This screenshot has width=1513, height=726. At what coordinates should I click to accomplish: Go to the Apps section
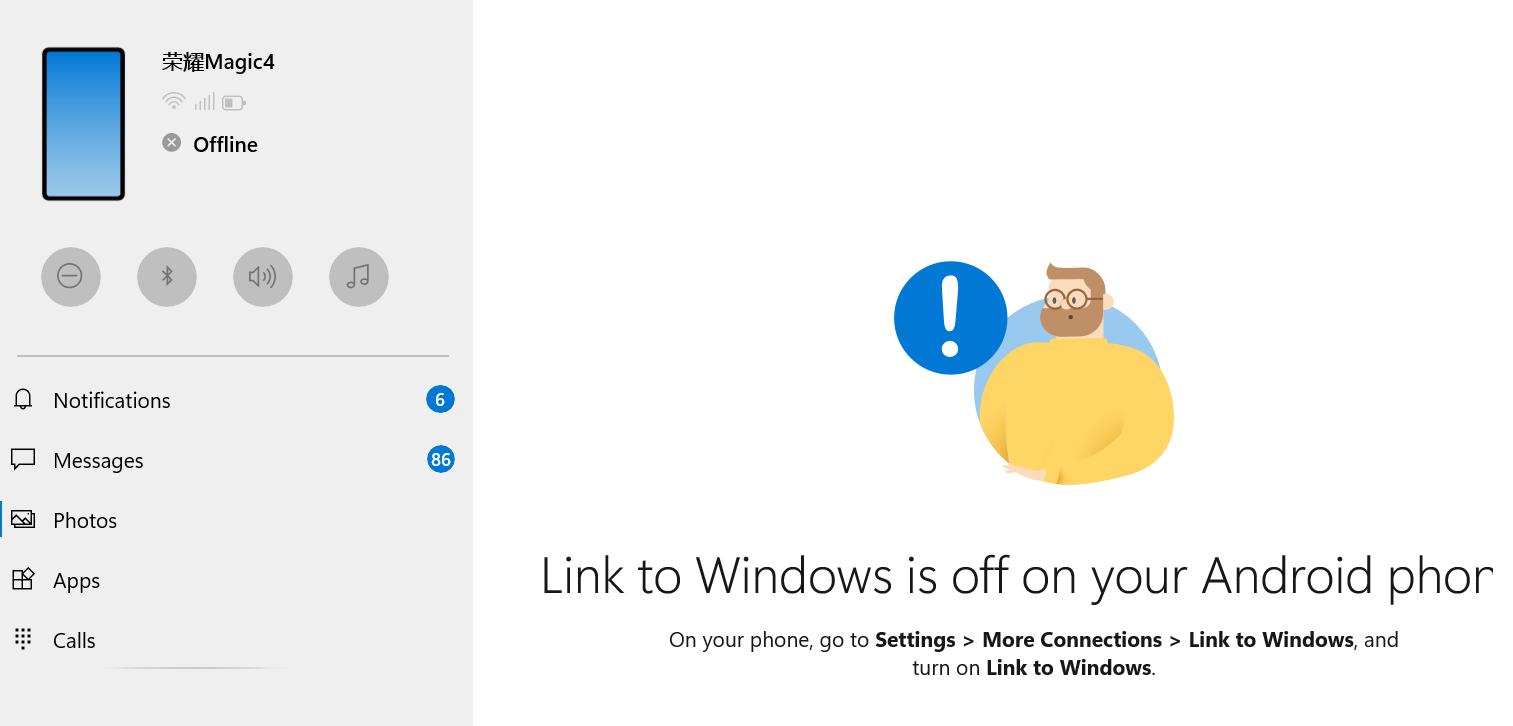coord(77,580)
